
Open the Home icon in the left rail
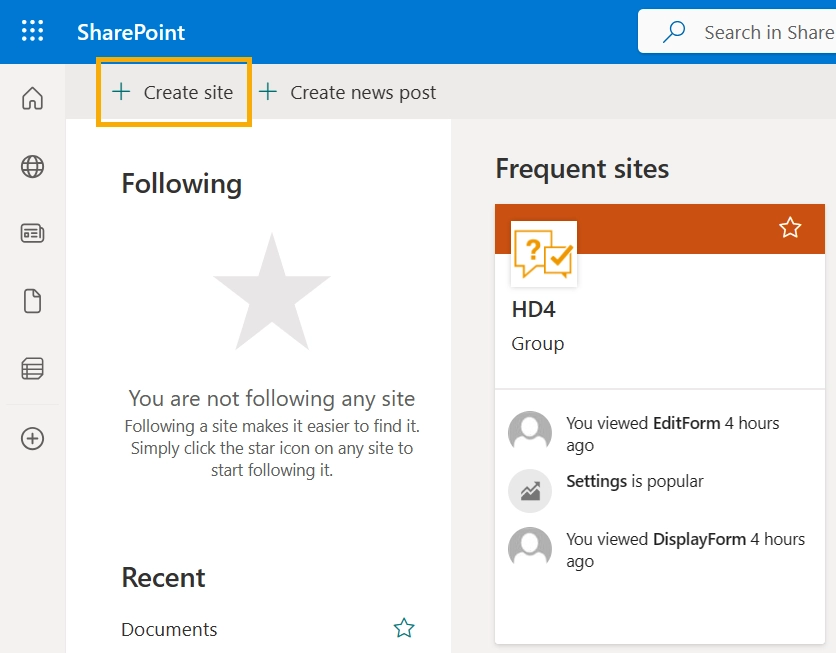pos(33,98)
